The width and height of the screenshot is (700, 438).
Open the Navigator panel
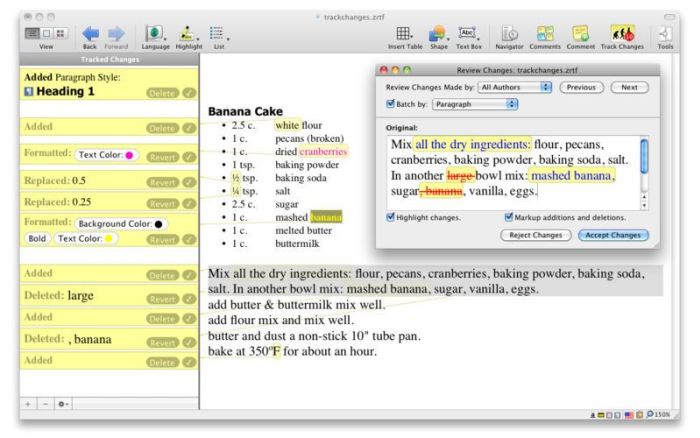click(x=509, y=33)
